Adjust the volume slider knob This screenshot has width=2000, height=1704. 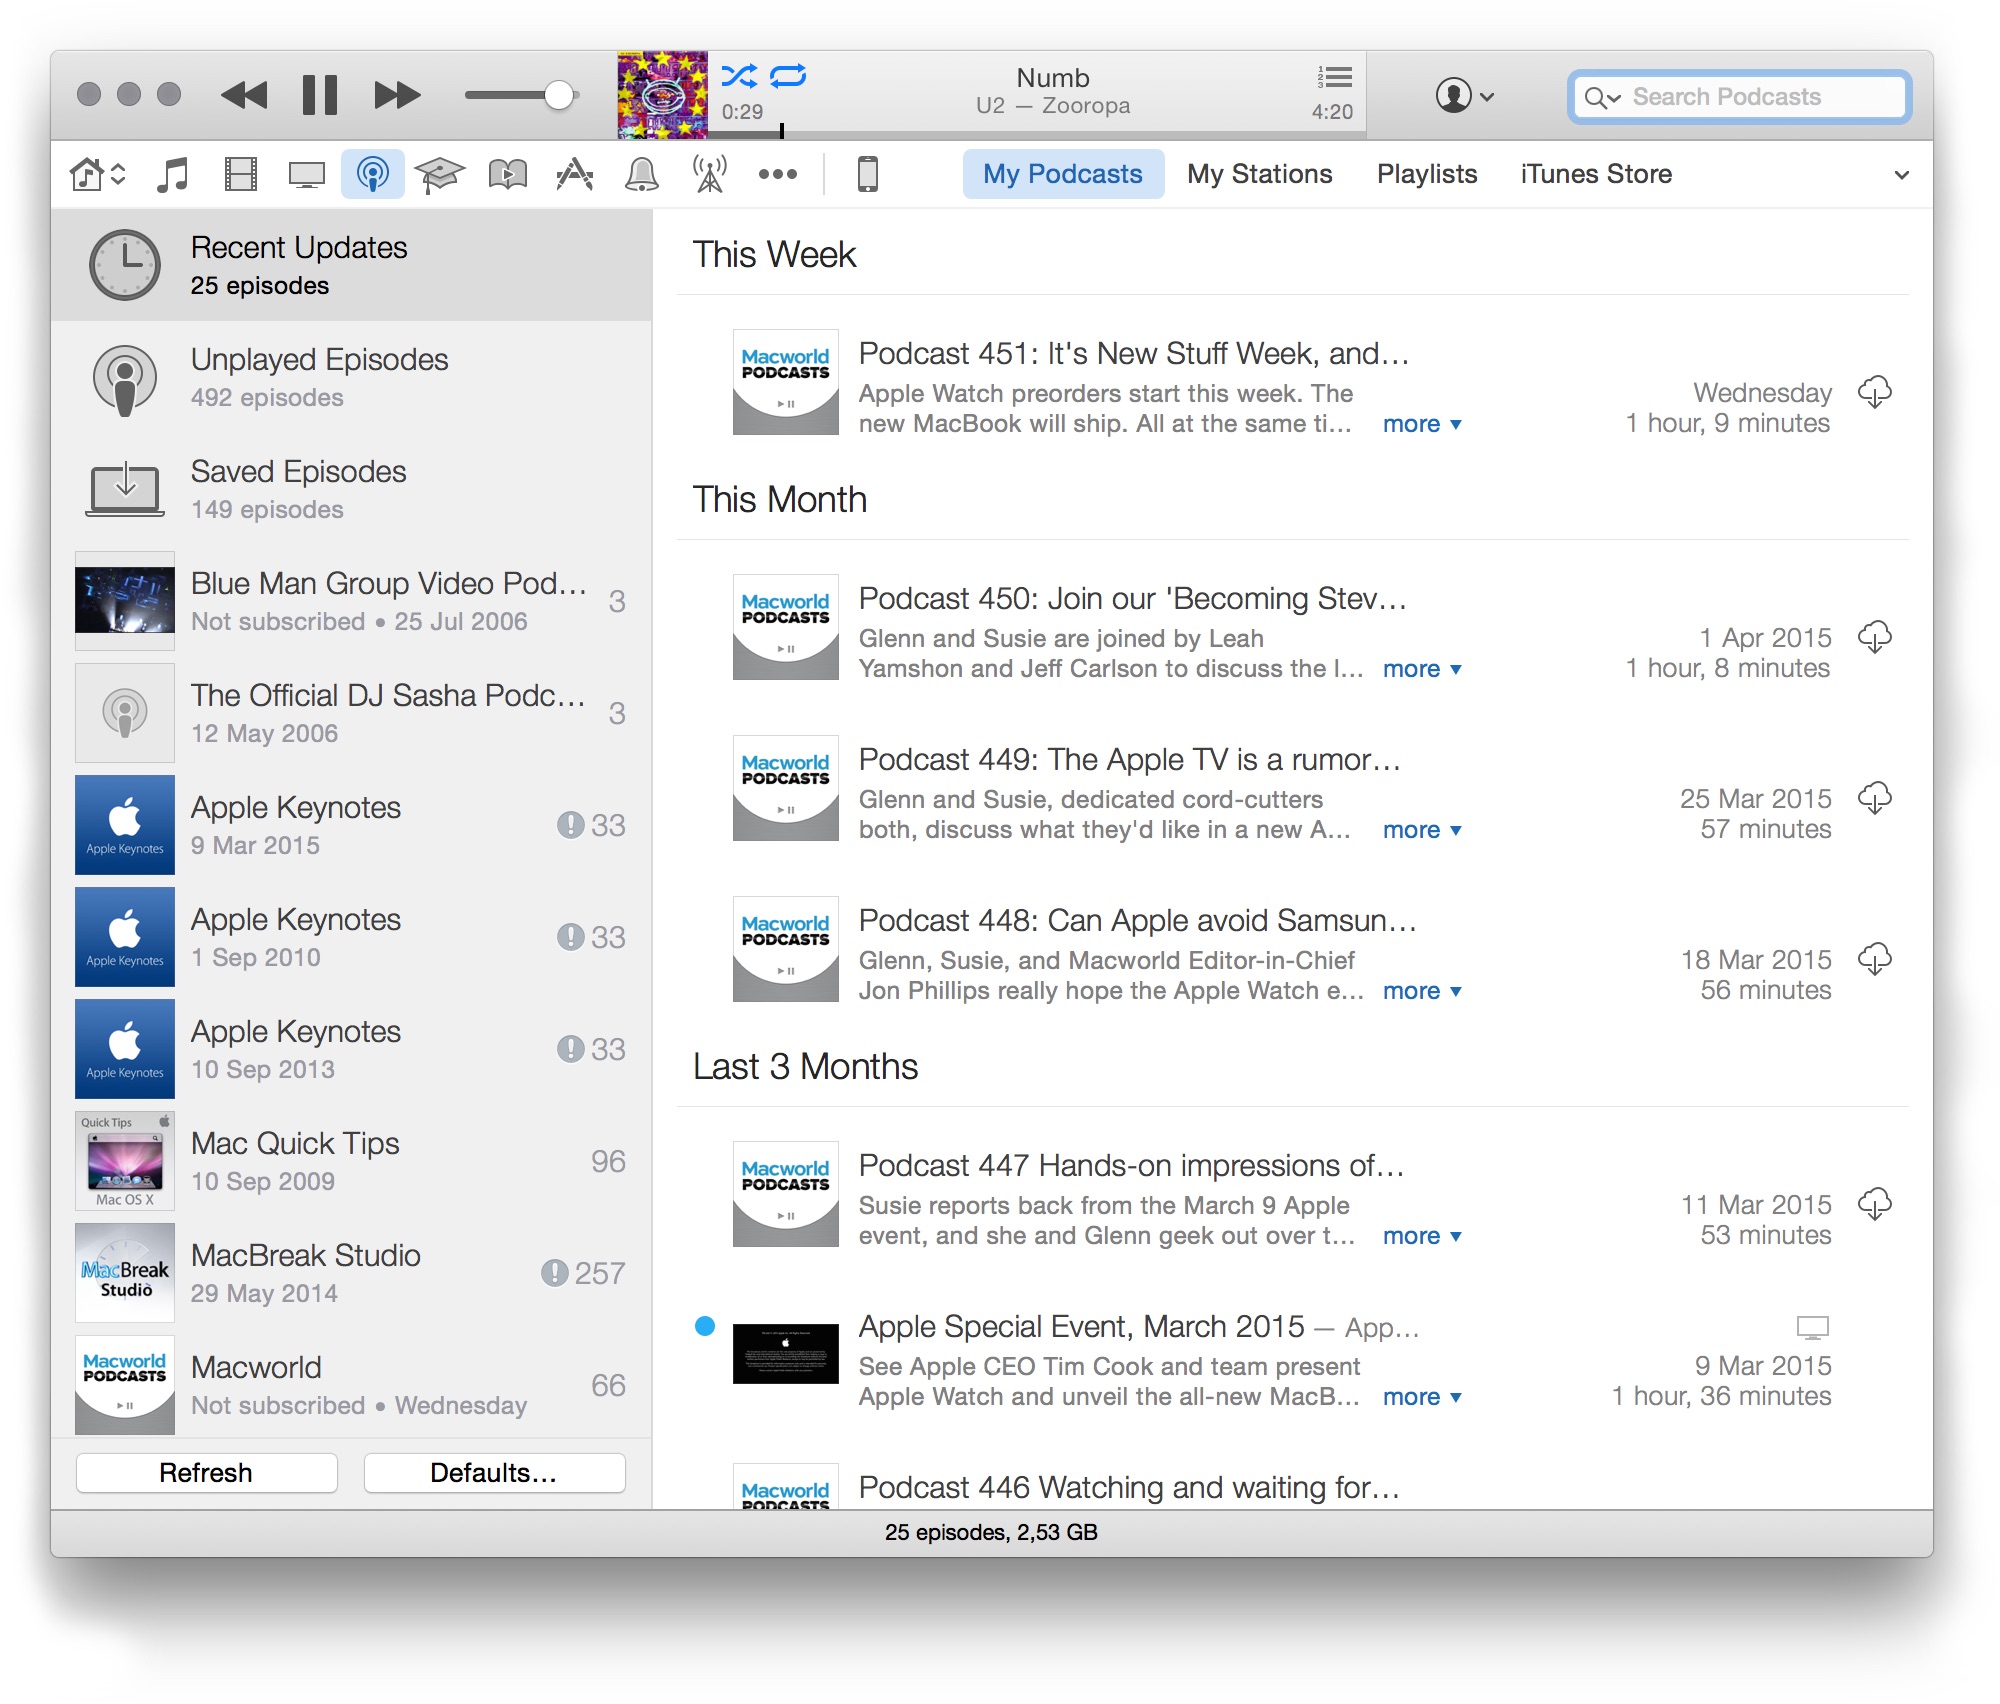(559, 95)
